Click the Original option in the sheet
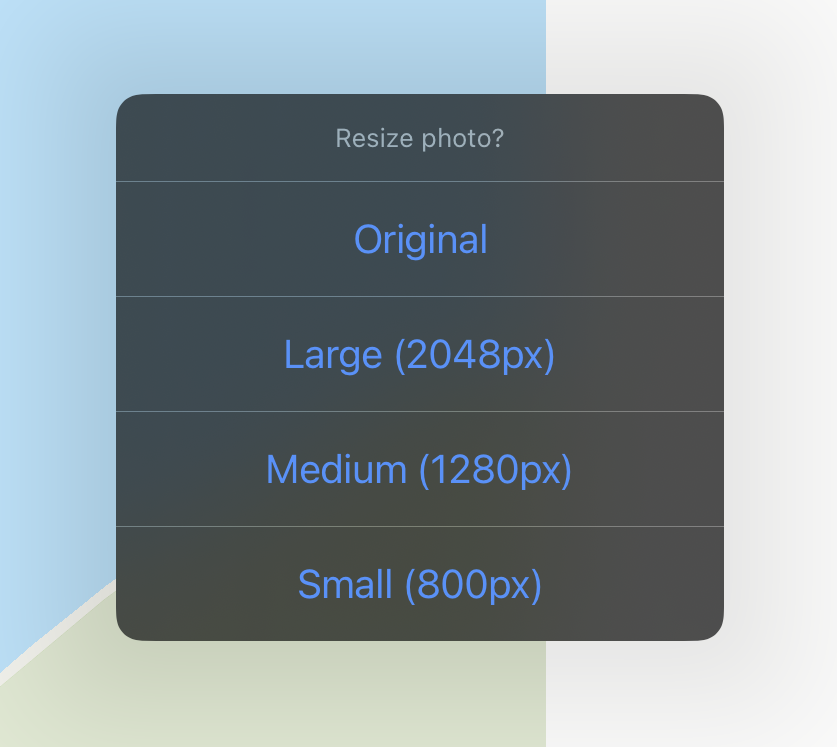The height and width of the screenshot is (747, 837). [x=419, y=239]
